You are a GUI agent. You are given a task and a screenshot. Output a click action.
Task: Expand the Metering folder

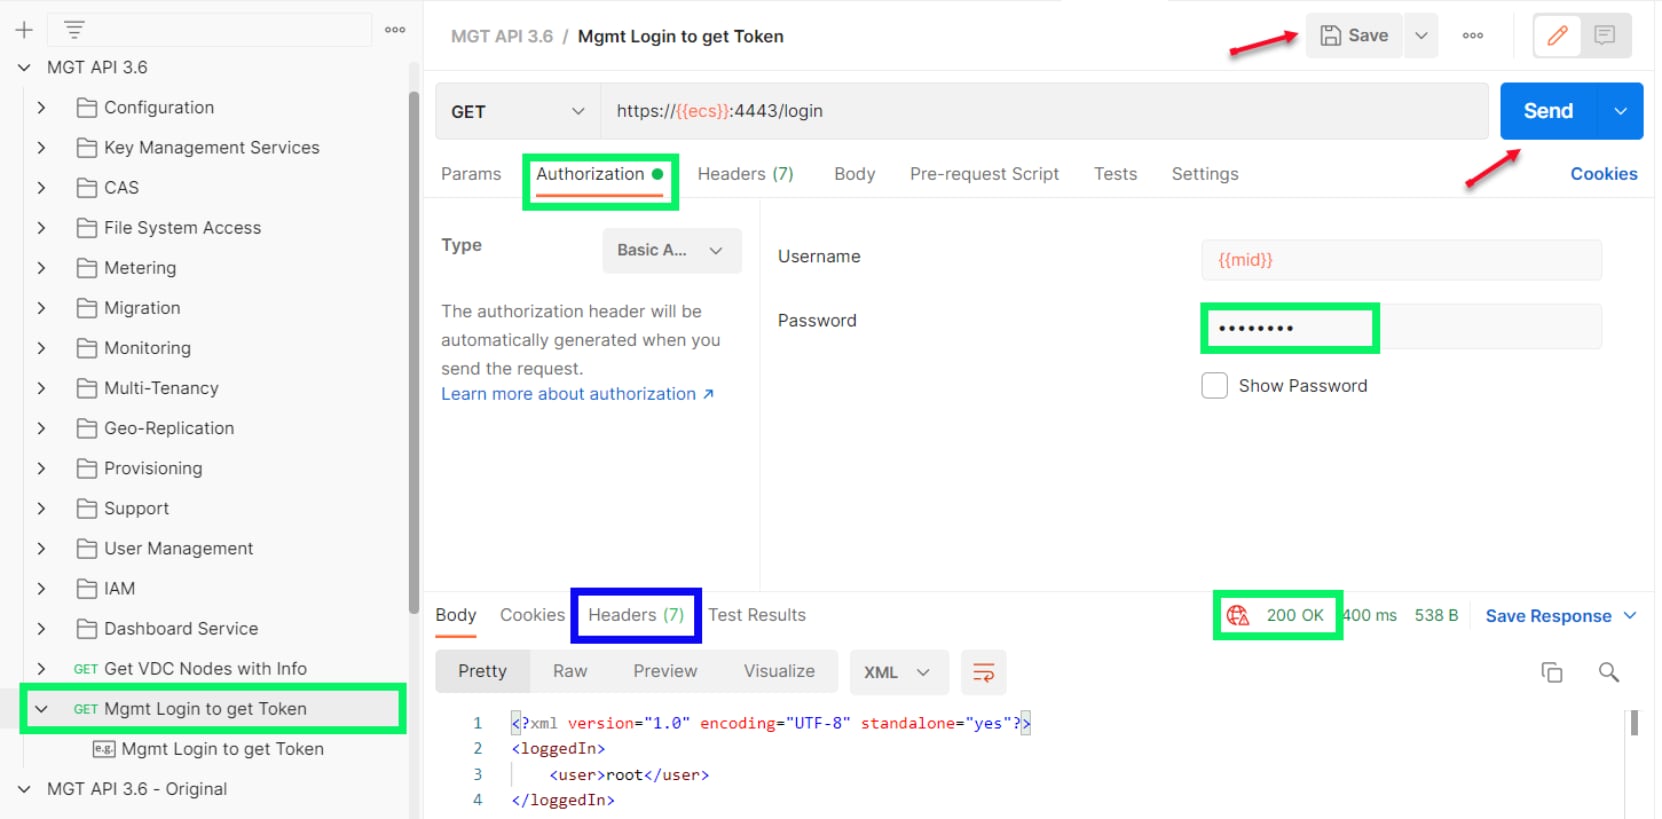[41, 268]
